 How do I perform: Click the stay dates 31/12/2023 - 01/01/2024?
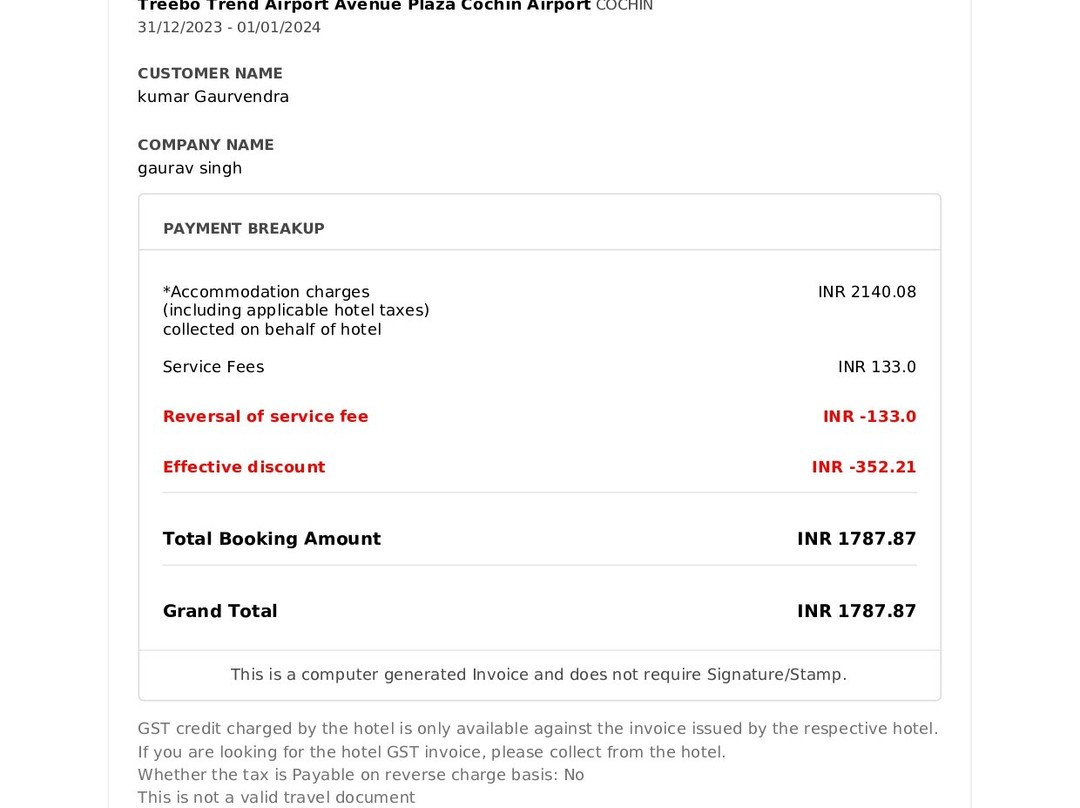click(x=229, y=27)
